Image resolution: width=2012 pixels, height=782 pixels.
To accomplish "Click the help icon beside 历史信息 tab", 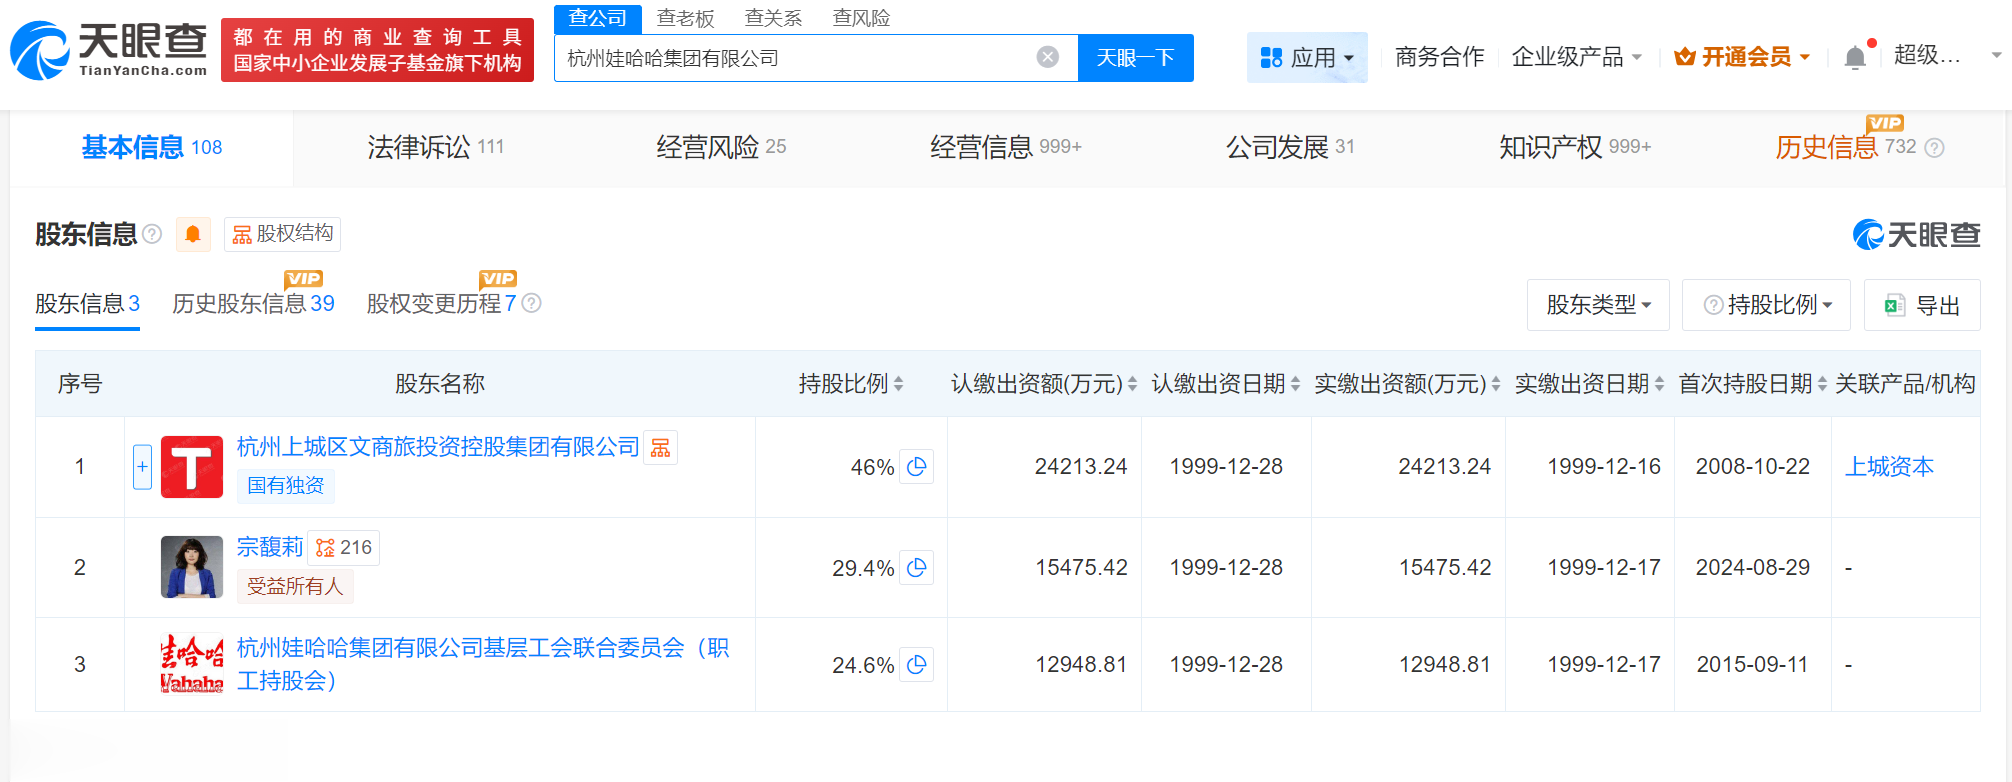I will (1935, 148).
